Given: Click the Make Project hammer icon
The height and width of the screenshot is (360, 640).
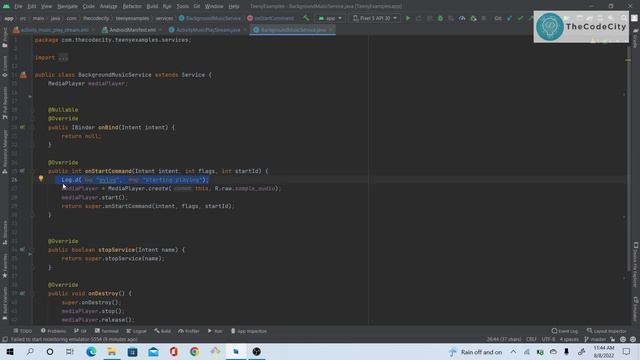Looking at the screenshot, I should [x=306, y=18].
